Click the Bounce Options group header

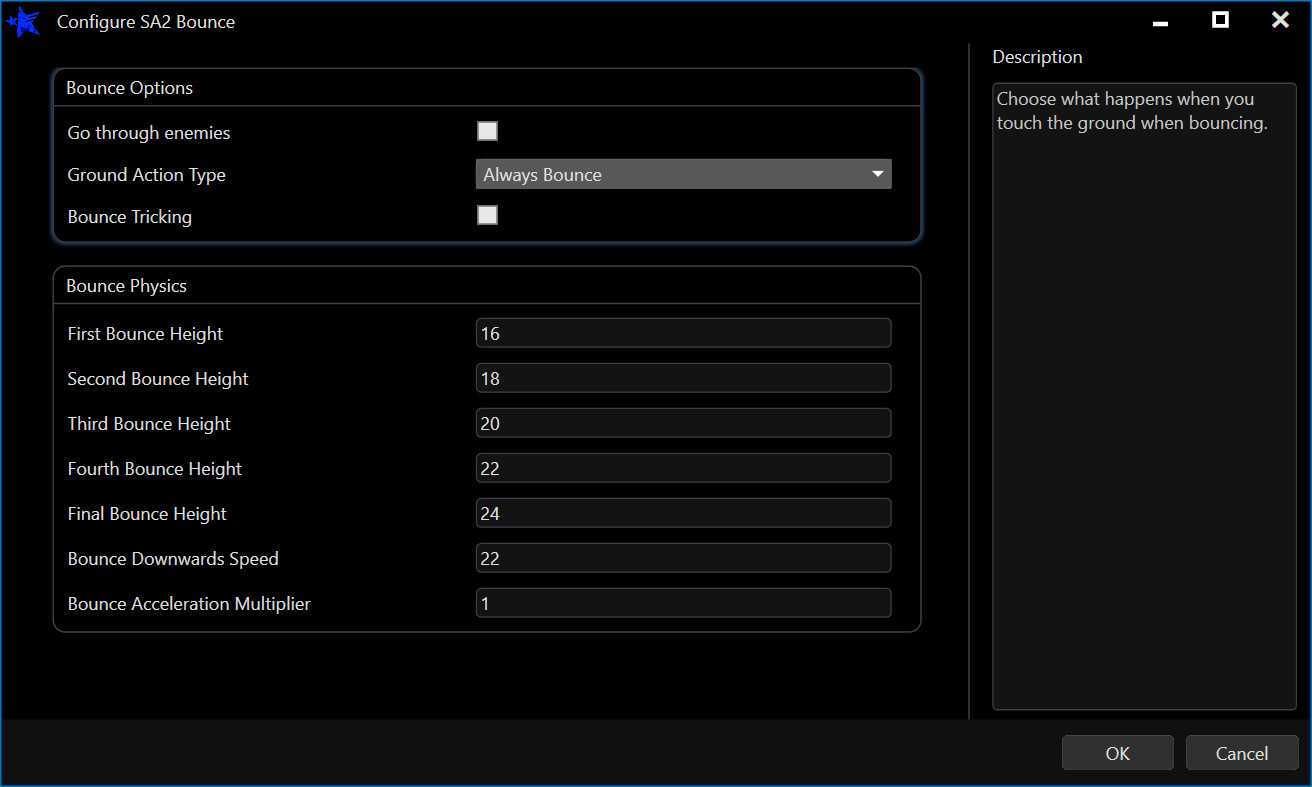(130, 88)
